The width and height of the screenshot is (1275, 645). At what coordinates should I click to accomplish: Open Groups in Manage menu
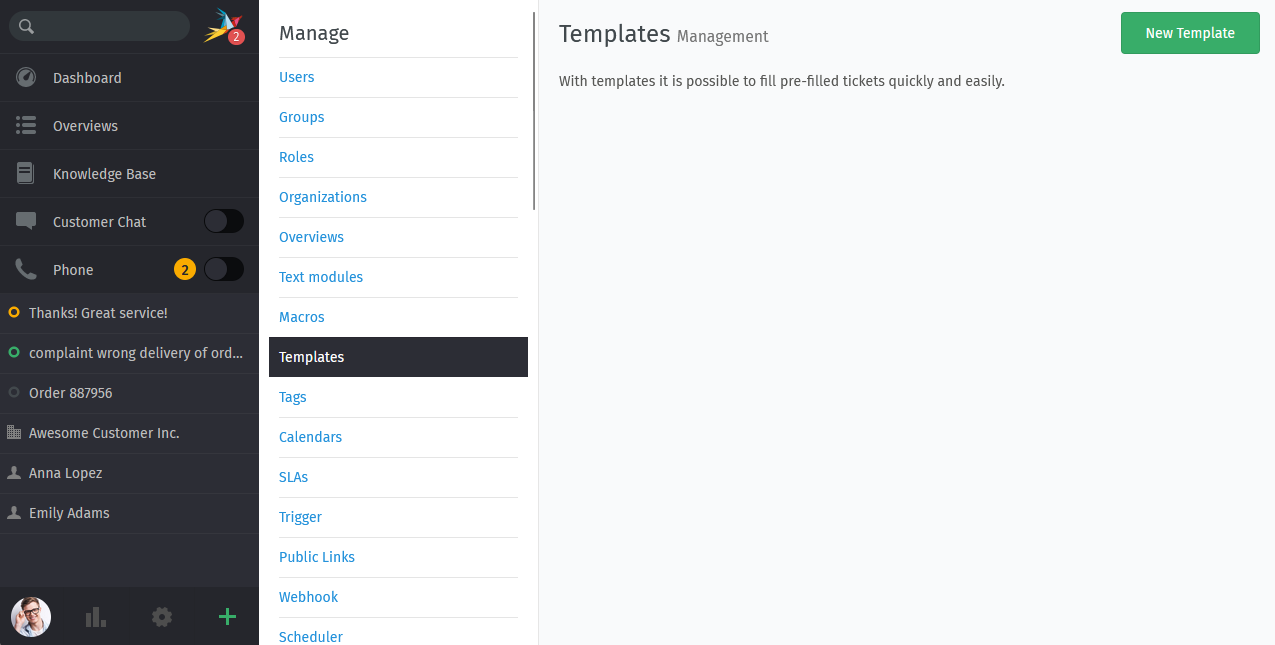[302, 117]
